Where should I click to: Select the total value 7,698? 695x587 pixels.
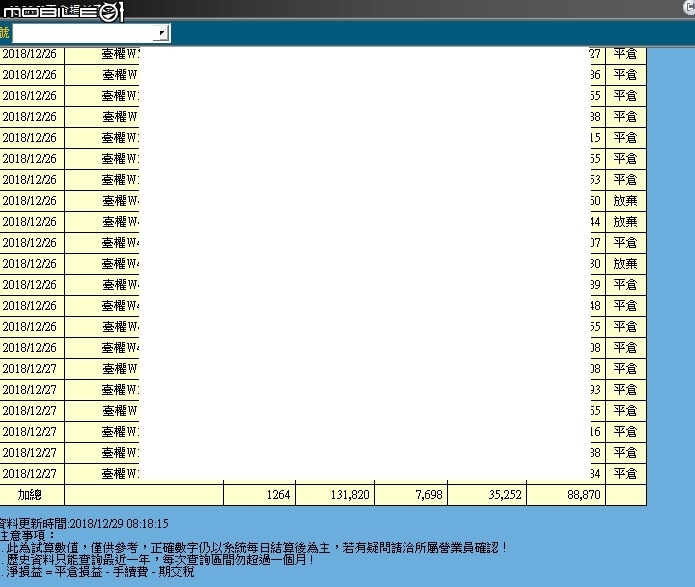click(x=429, y=495)
